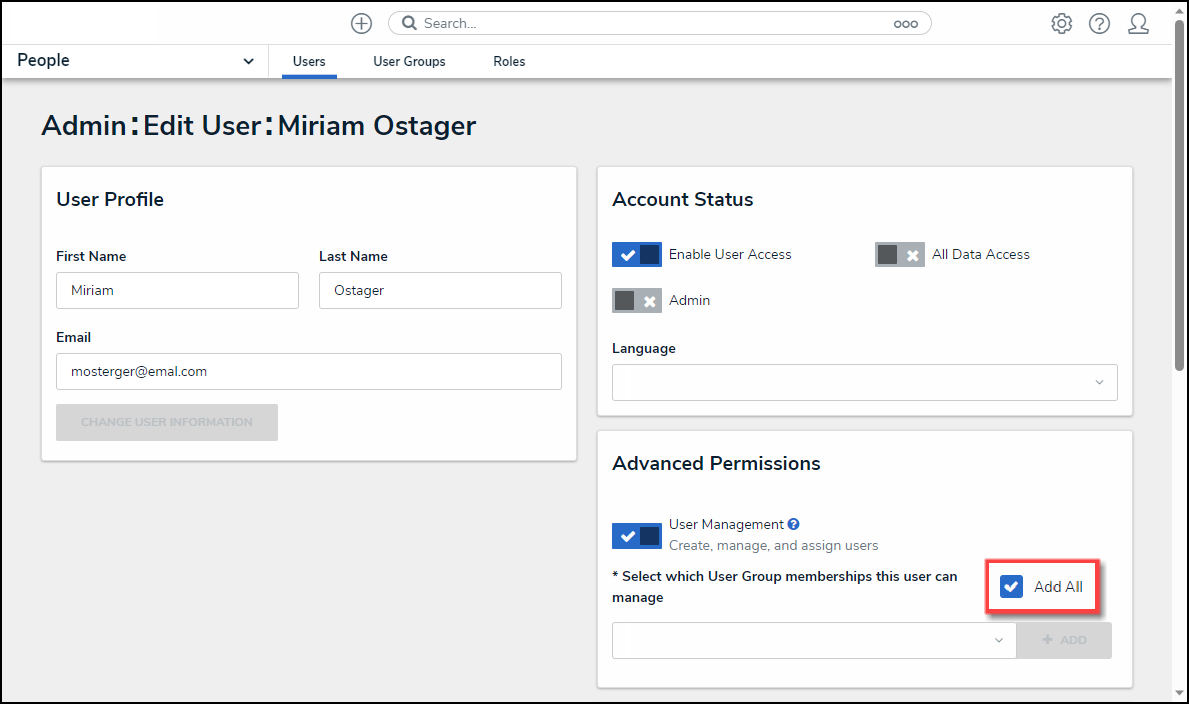This screenshot has height=704, width=1189.
Task: Open the help question mark icon
Action: point(1100,24)
